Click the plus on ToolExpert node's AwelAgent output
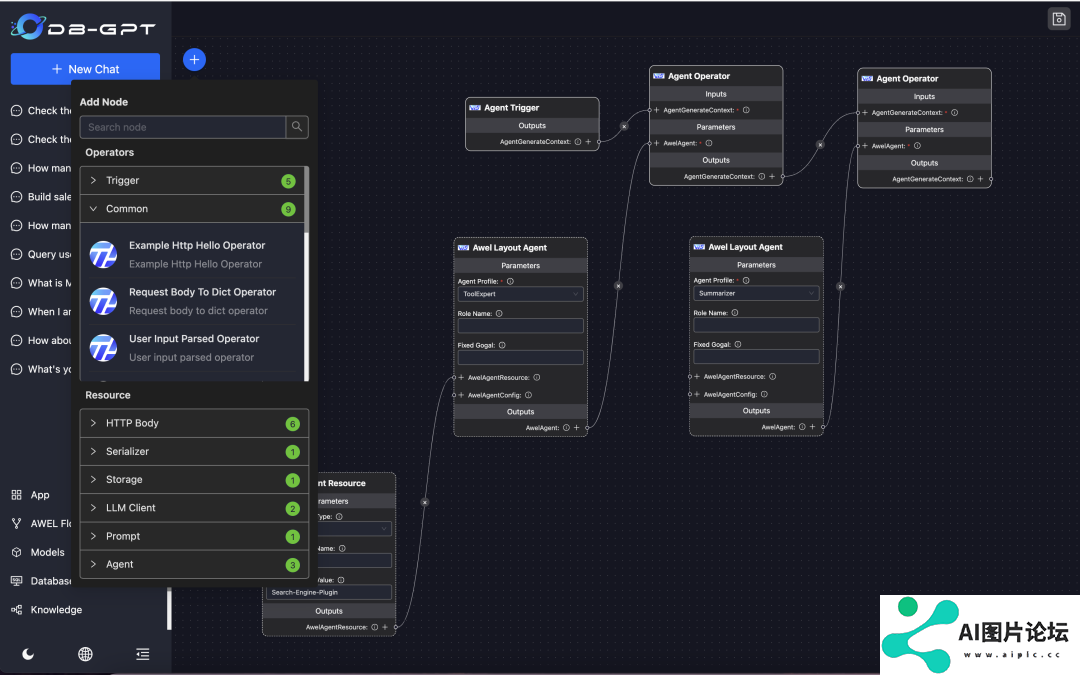1080x675 pixels. (577, 428)
